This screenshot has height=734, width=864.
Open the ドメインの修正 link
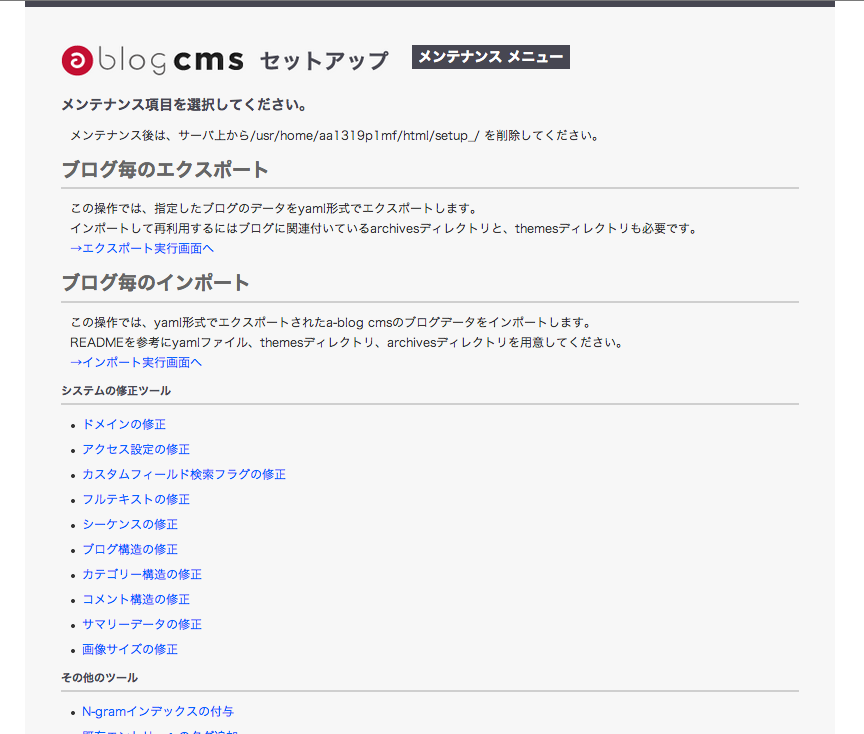click(x=124, y=424)
